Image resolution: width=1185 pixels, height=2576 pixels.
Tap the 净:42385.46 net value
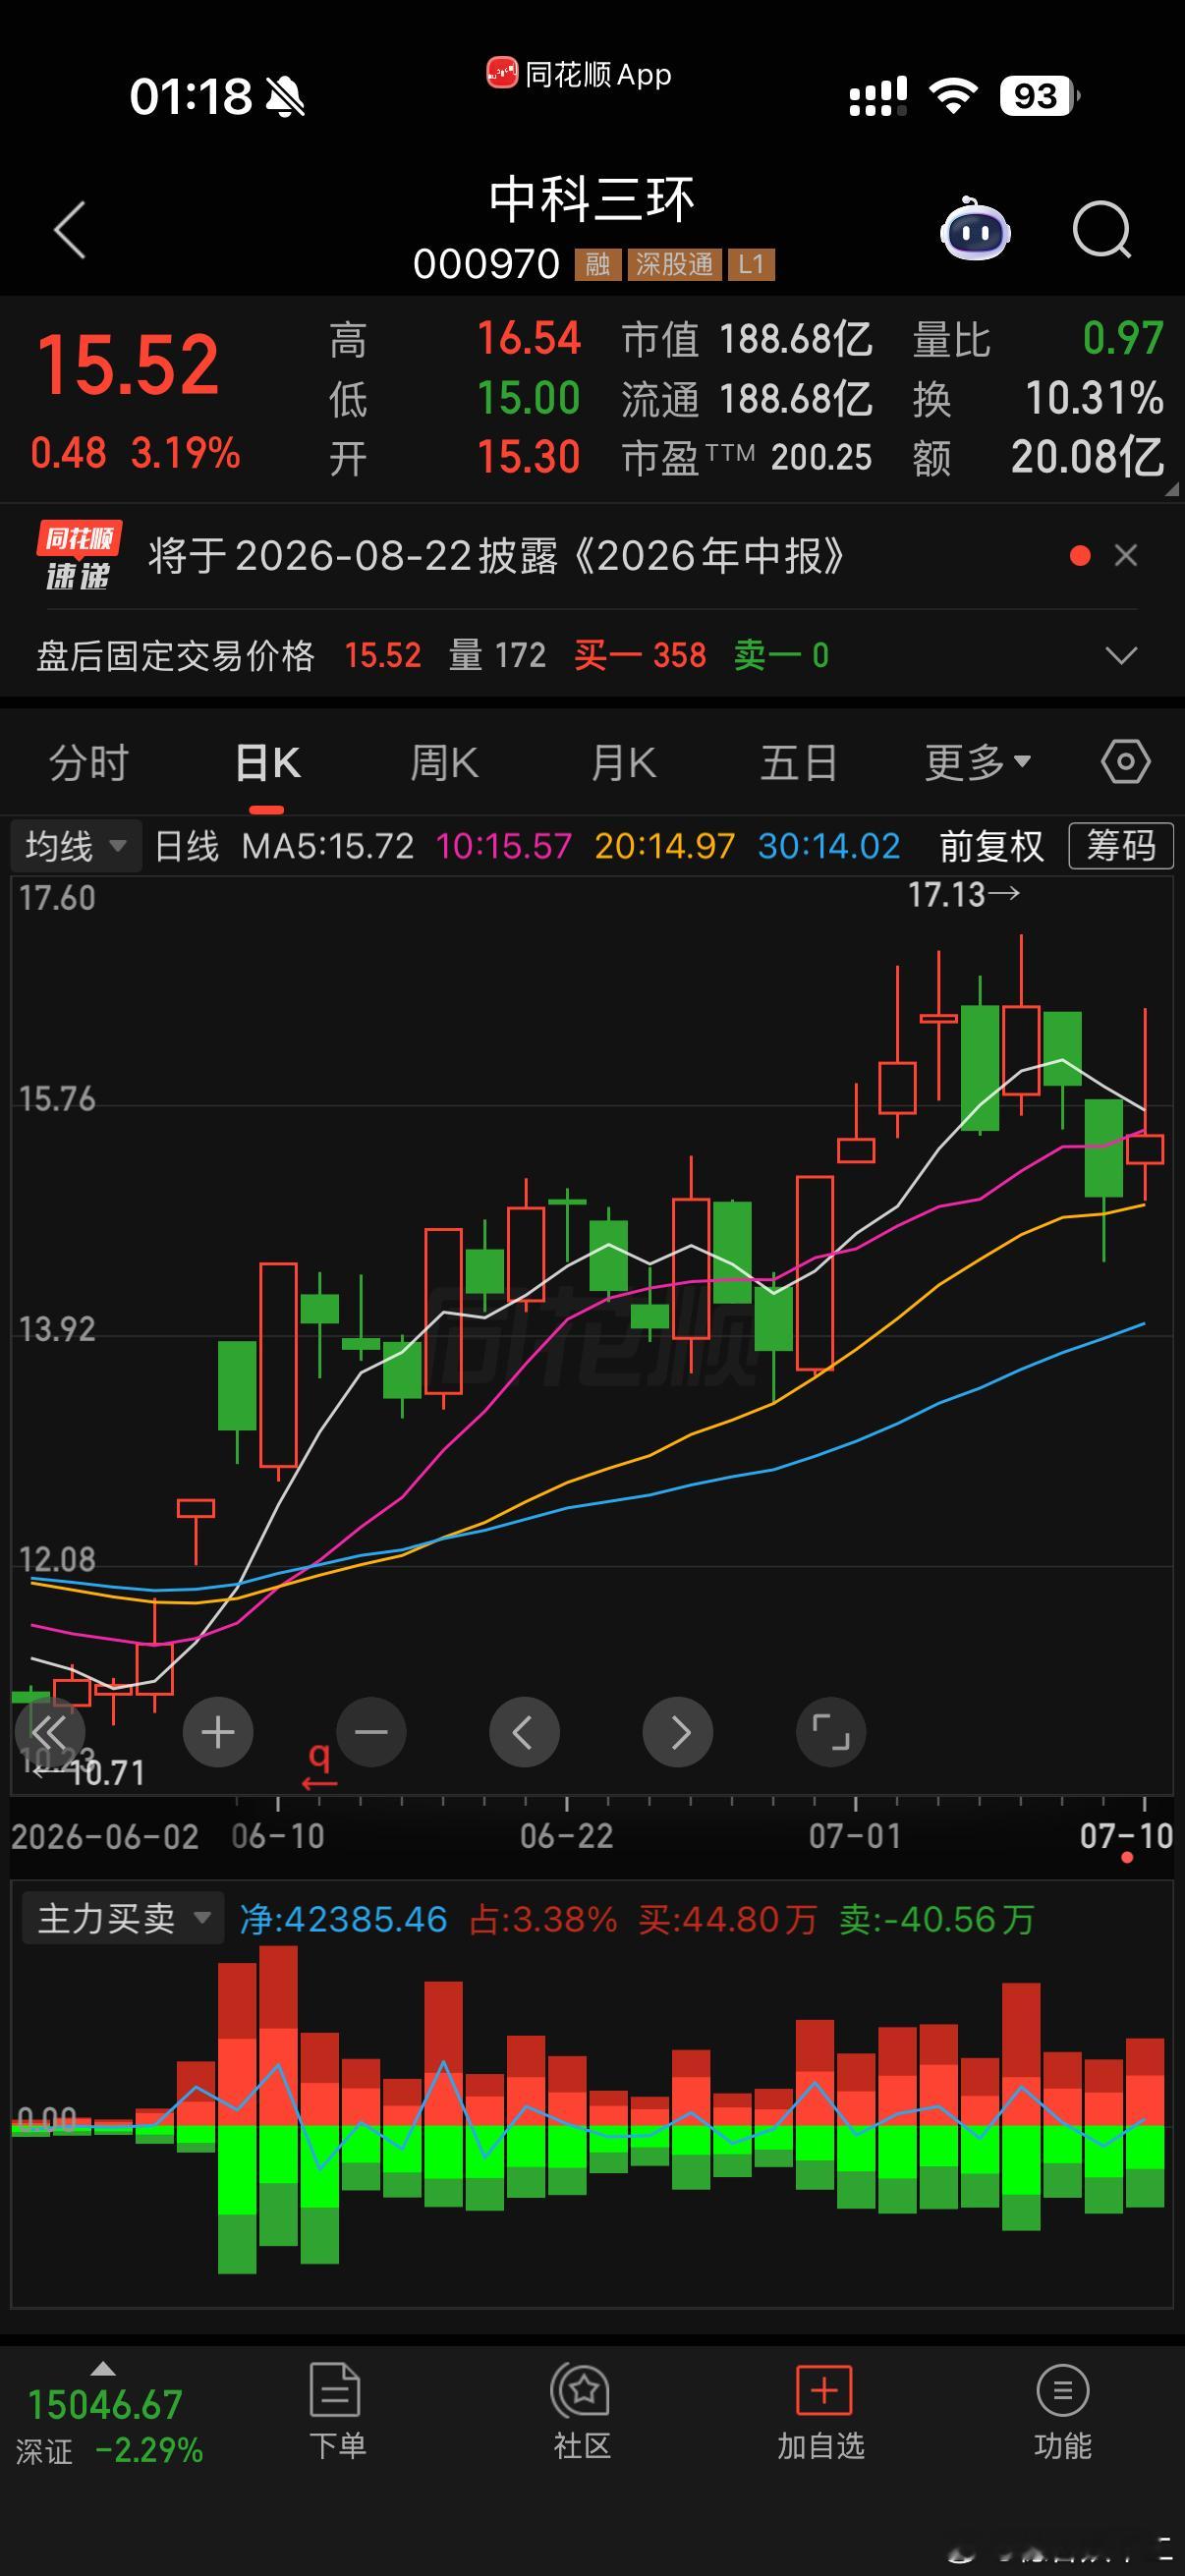343,1919
